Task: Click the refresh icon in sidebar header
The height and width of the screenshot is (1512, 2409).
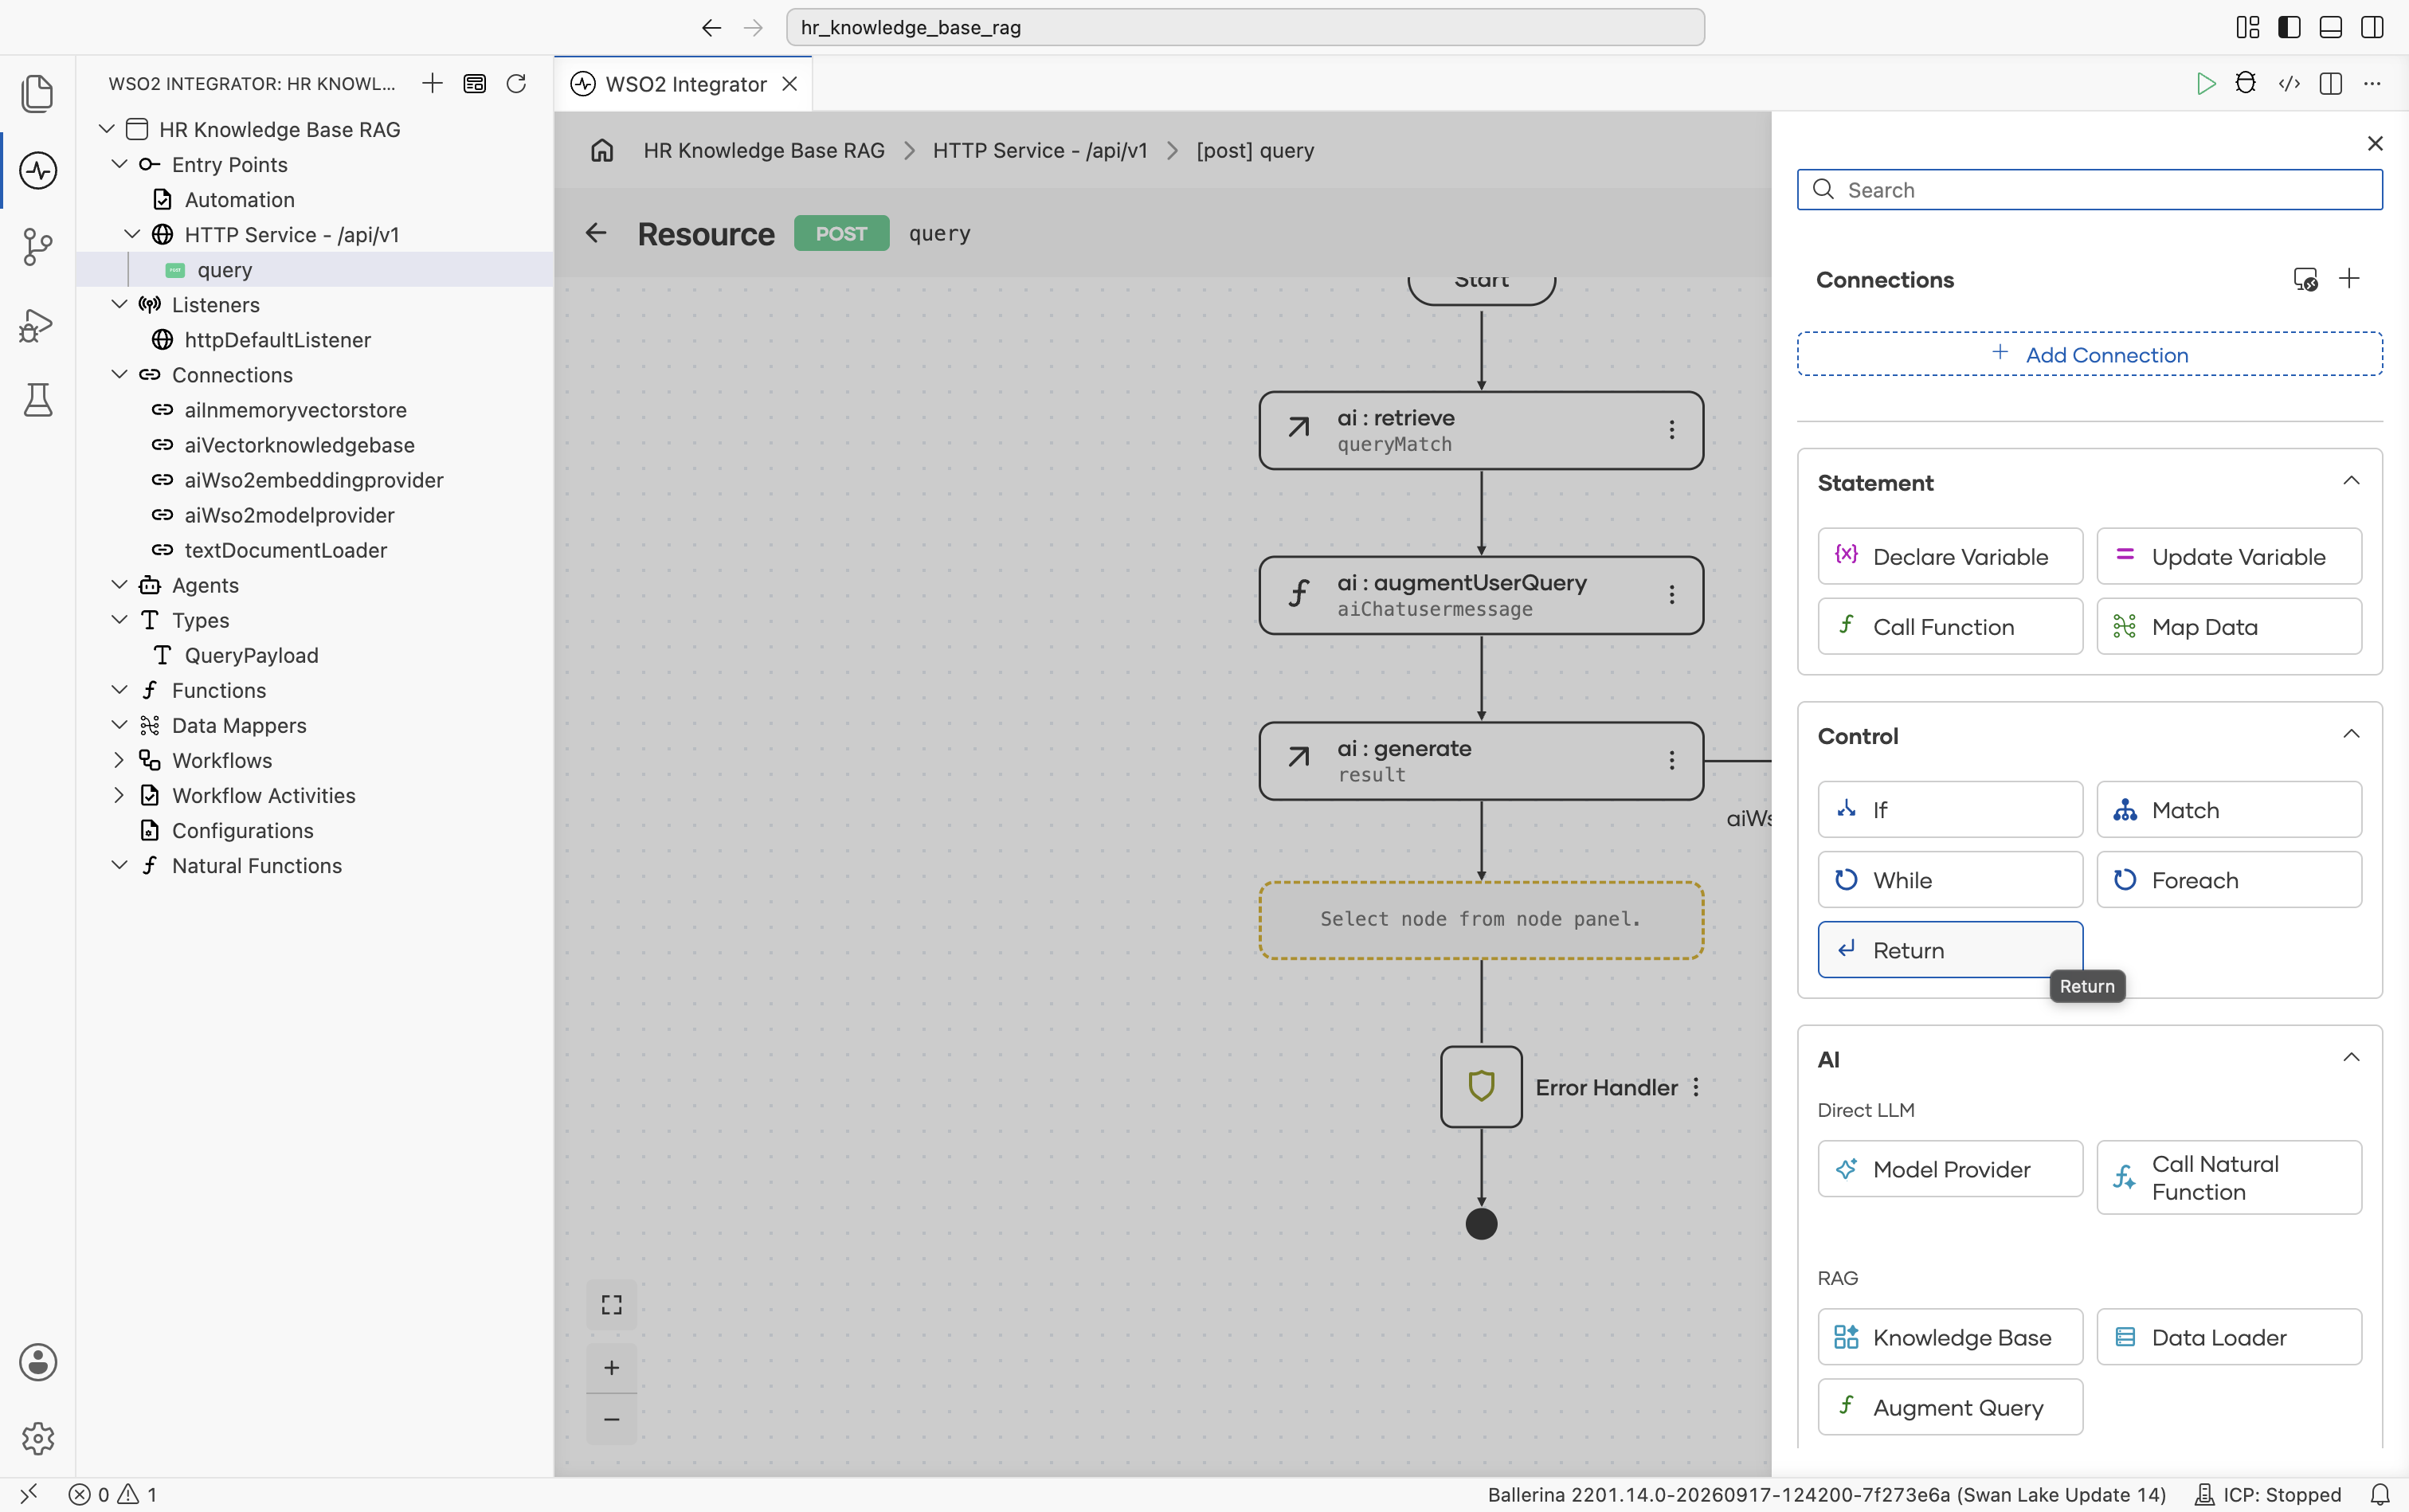Action: click(x=516, y=83)
